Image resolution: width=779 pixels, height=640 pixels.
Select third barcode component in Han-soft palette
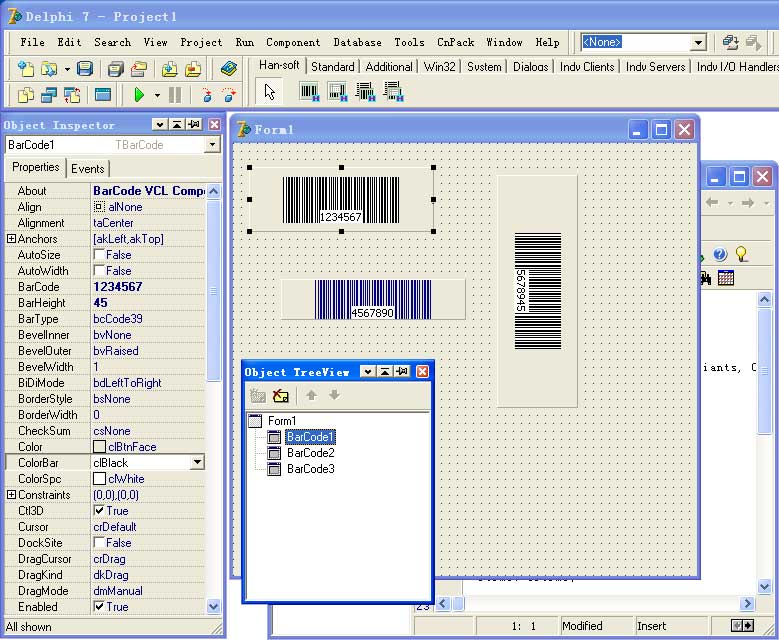[x=365, y=92]
